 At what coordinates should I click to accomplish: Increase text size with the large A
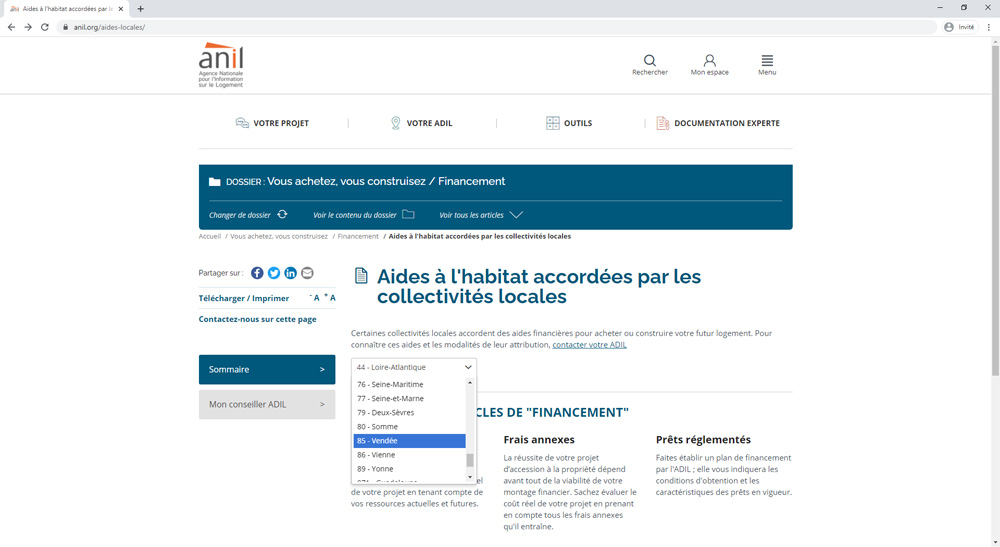(330, 297)
